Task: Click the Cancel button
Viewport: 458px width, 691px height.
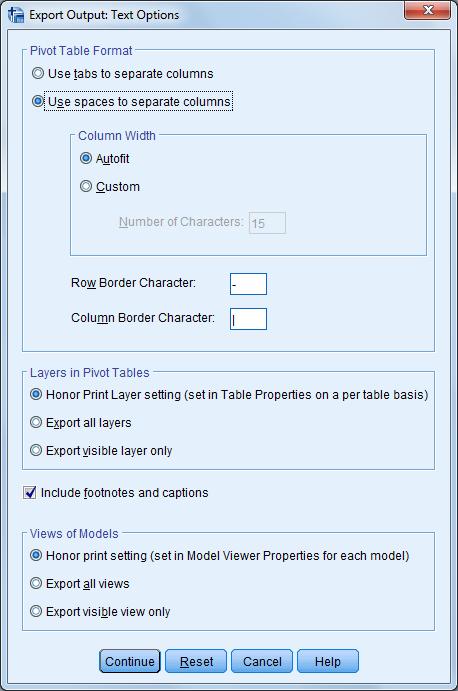Action: click(262, 661)
